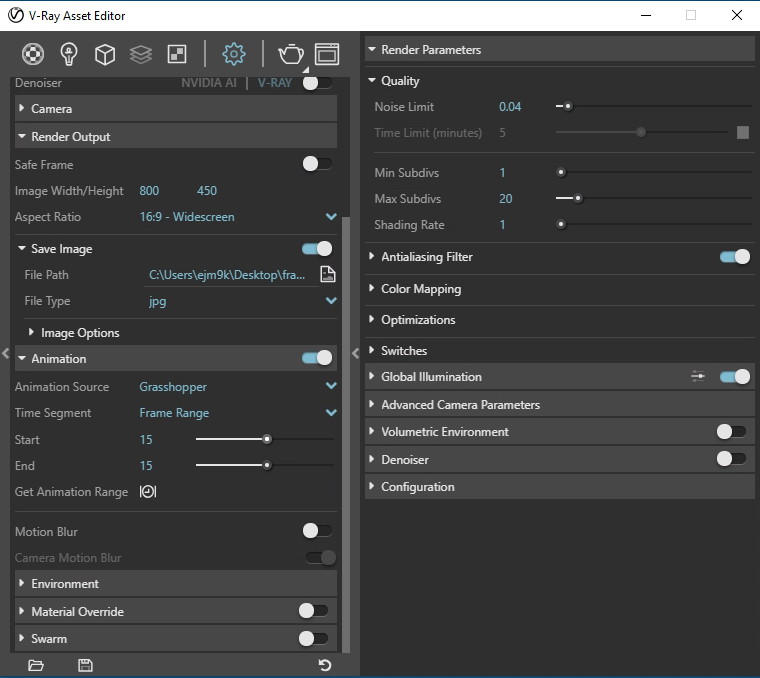The height and width of the screenshot is (678, 760).
Task: Open the Lights tab lightbulb icon
Action: 68,54
